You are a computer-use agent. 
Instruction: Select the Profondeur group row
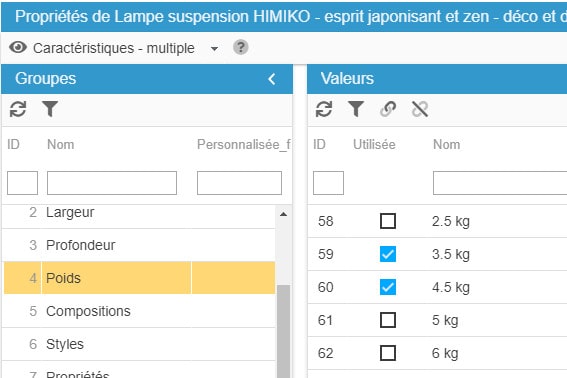(x=140, y=245)
